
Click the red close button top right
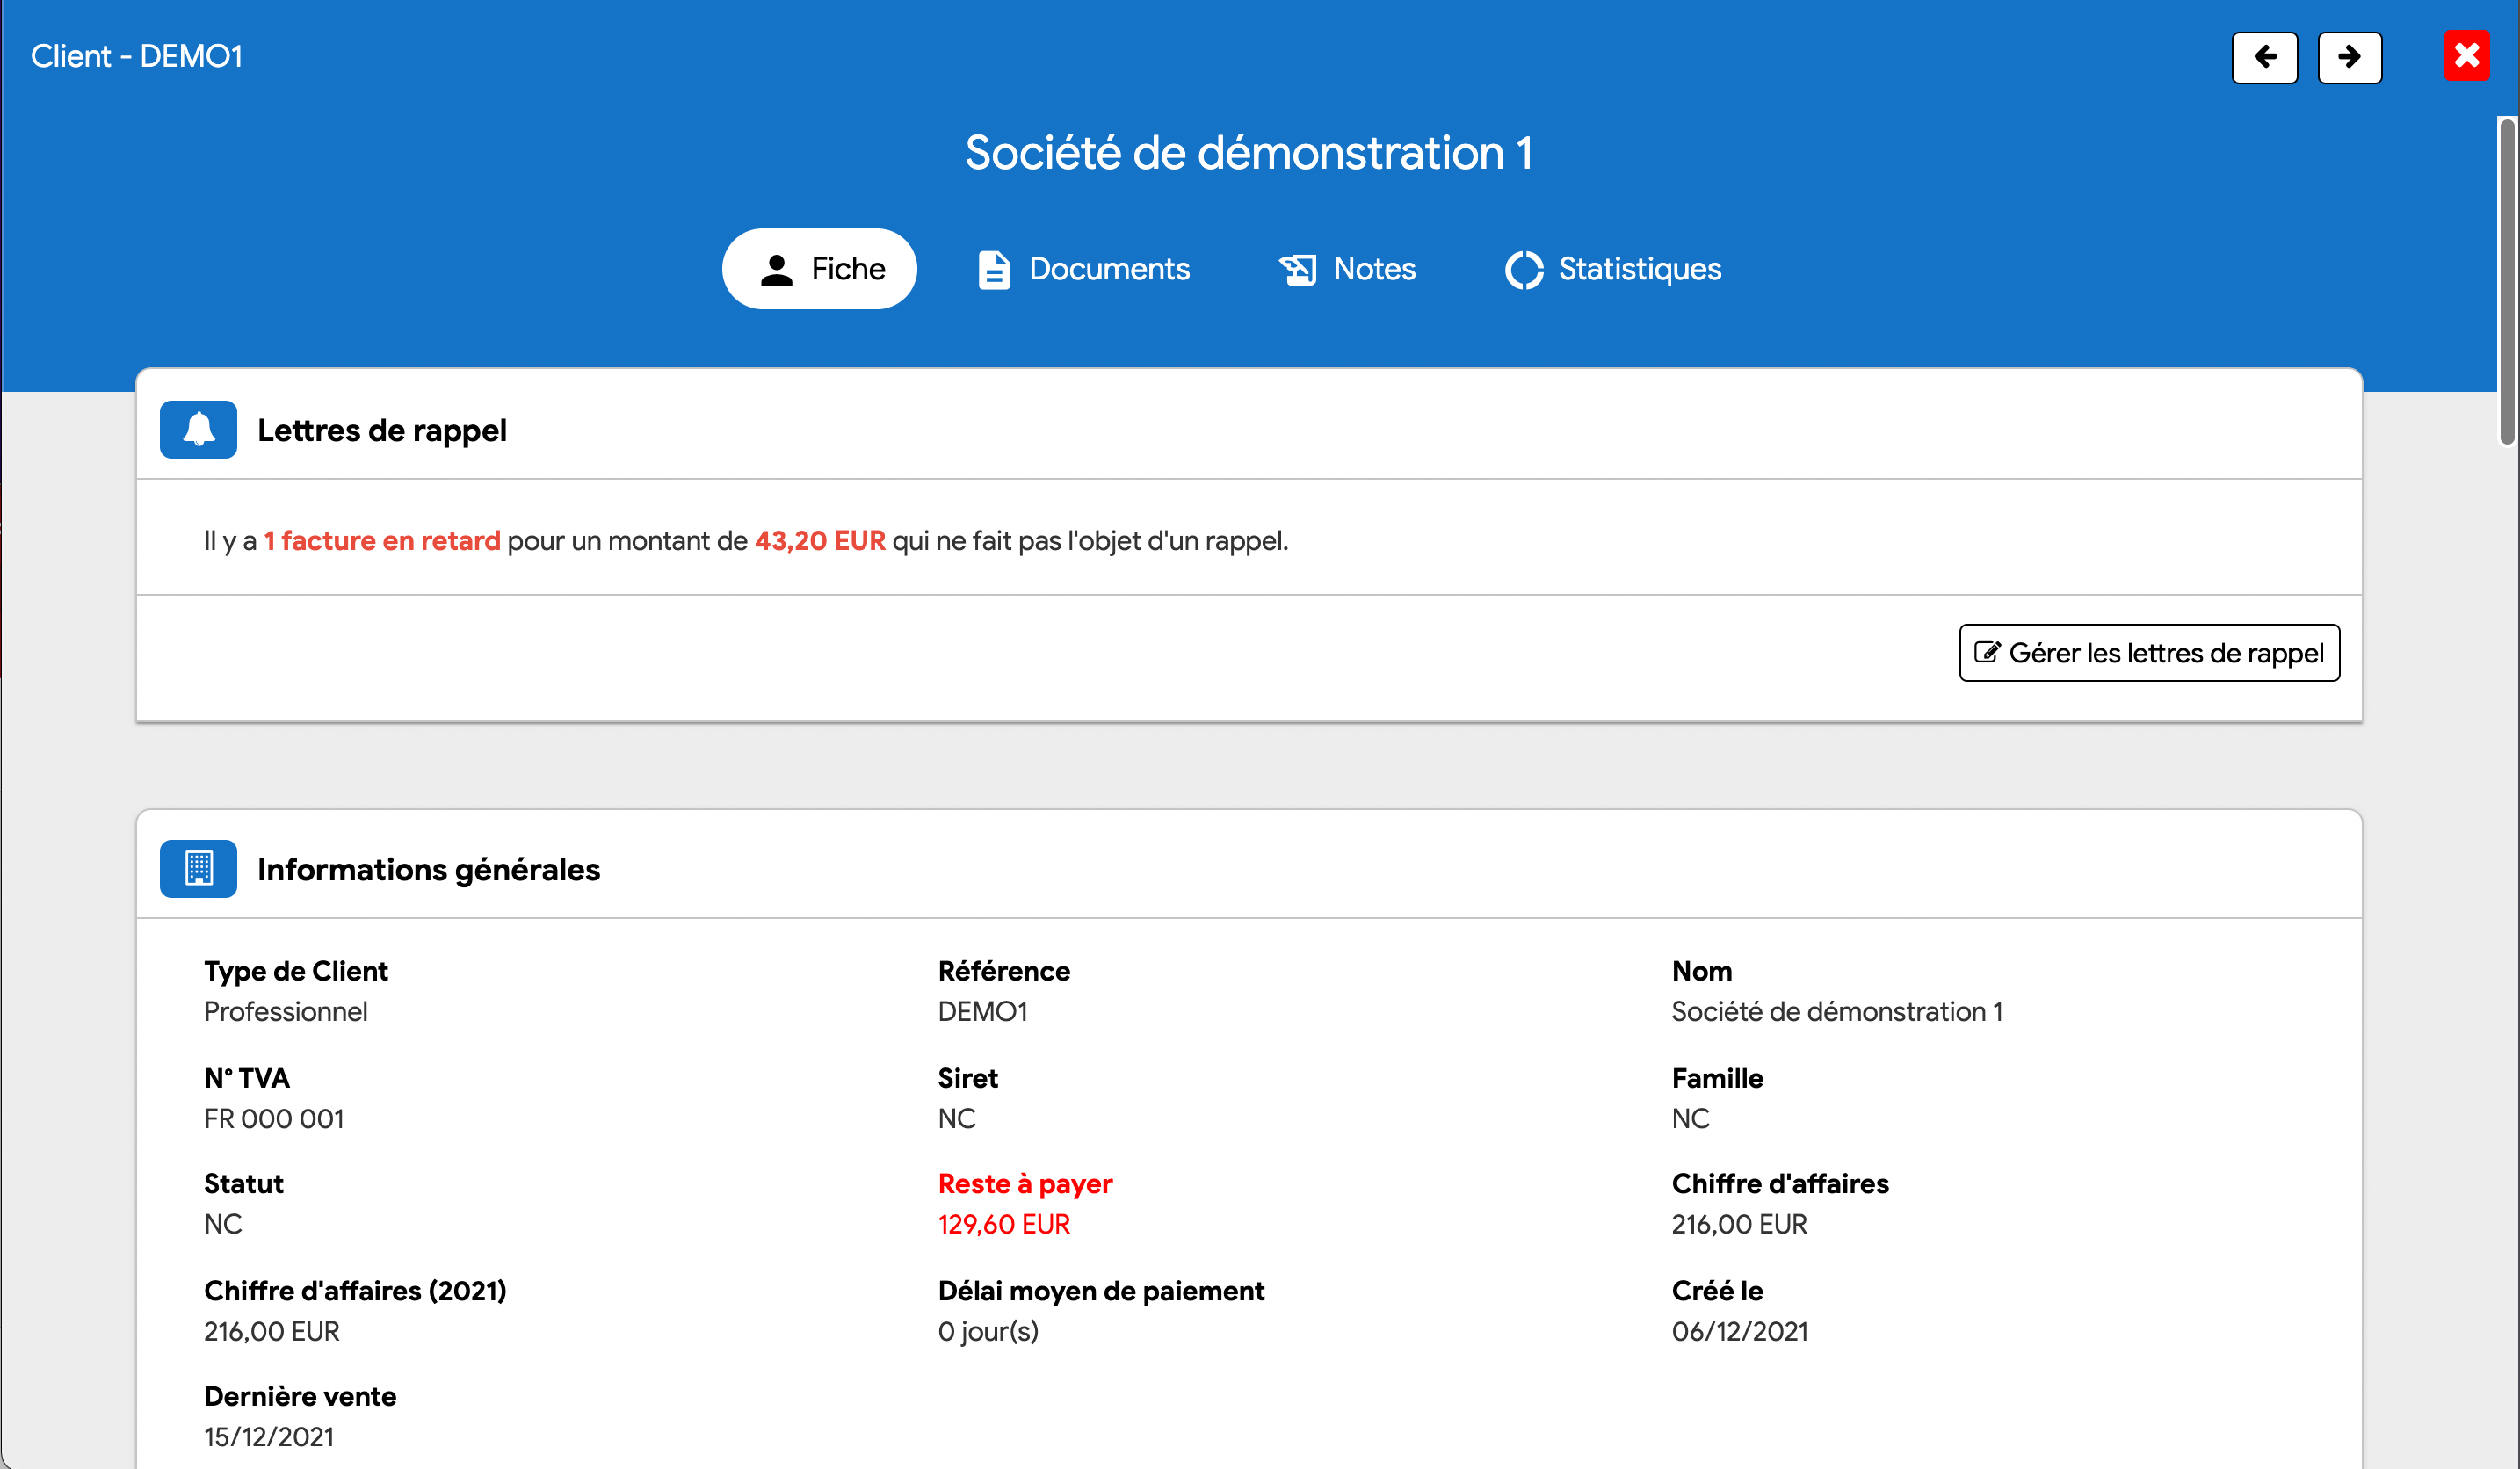(2467, 56)
